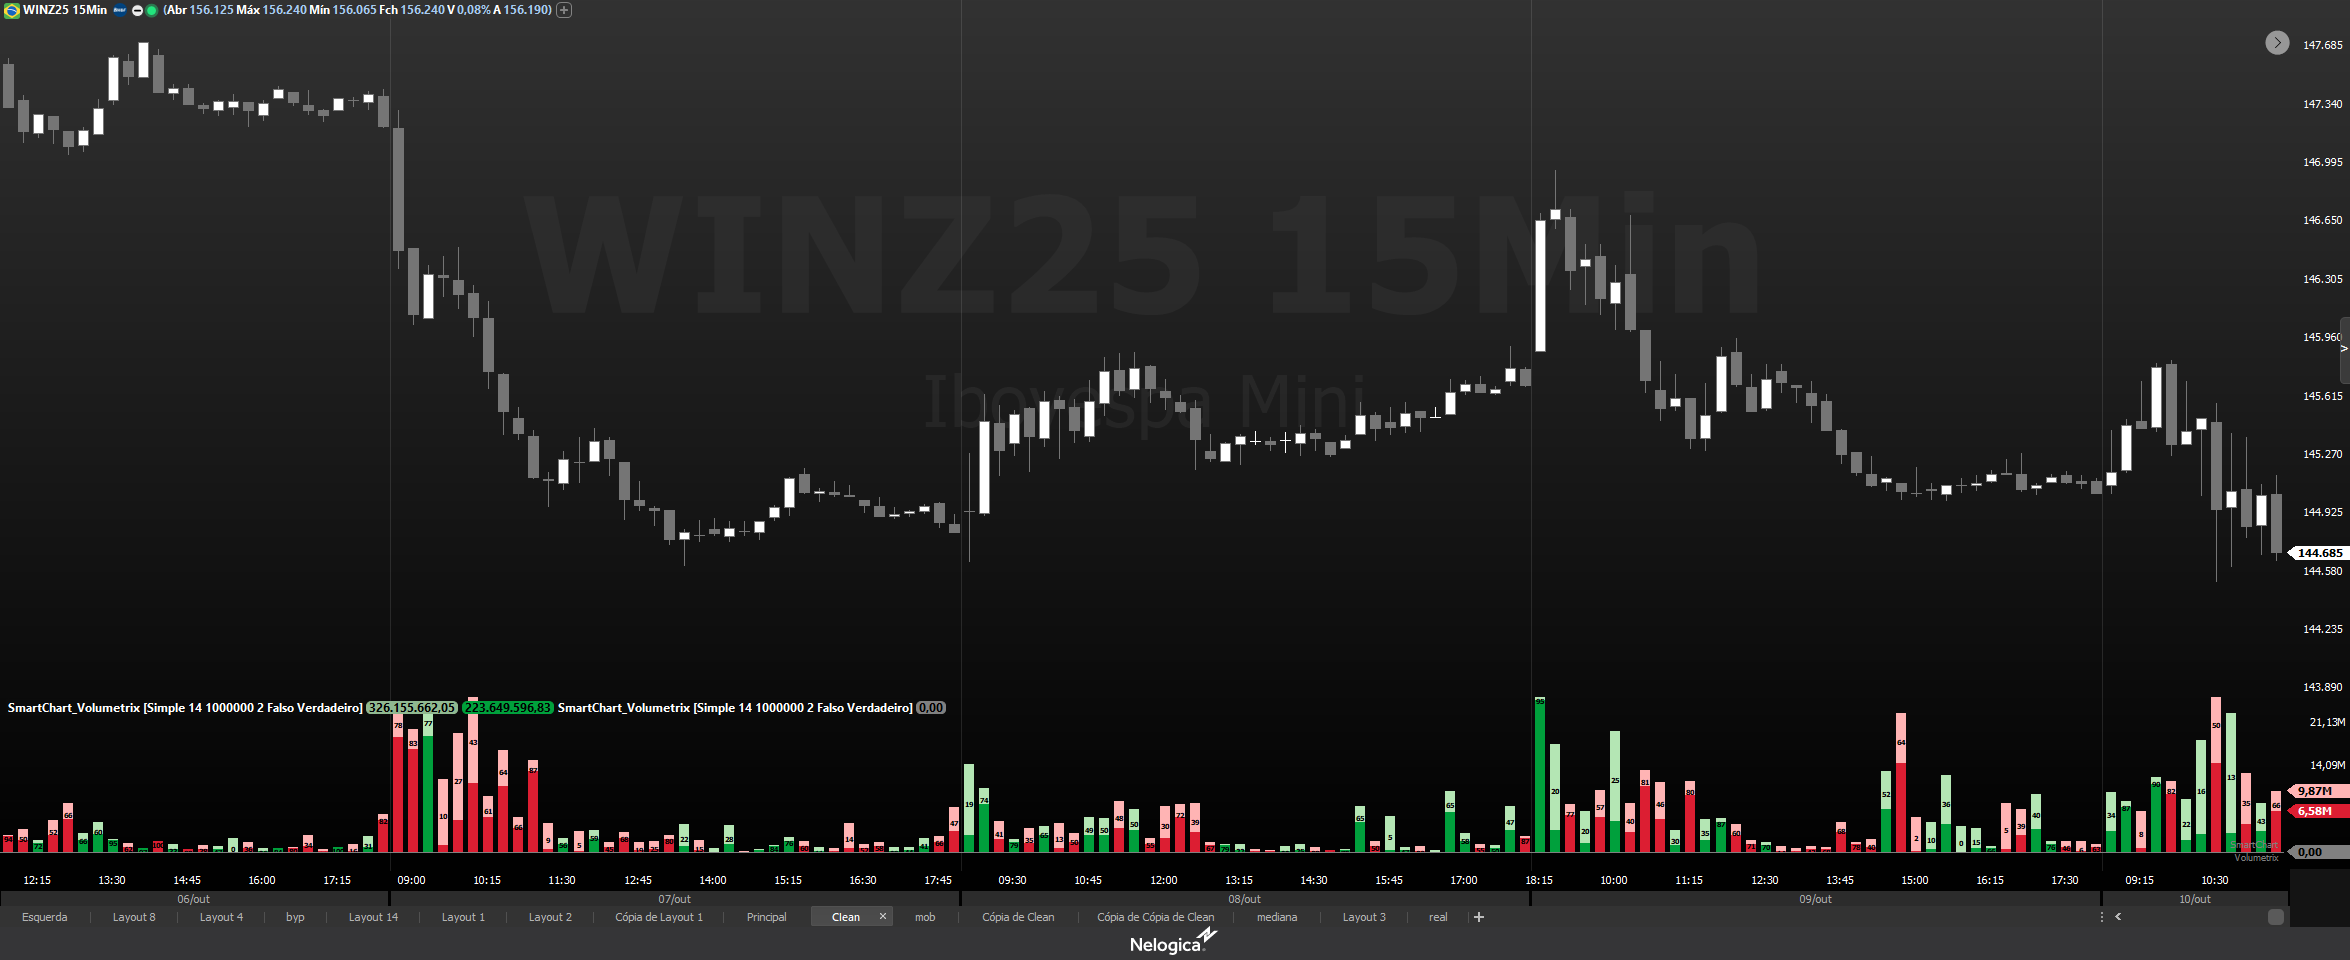
Task: Expand the collapsed right side panel handle
Action: [2344, 349]
